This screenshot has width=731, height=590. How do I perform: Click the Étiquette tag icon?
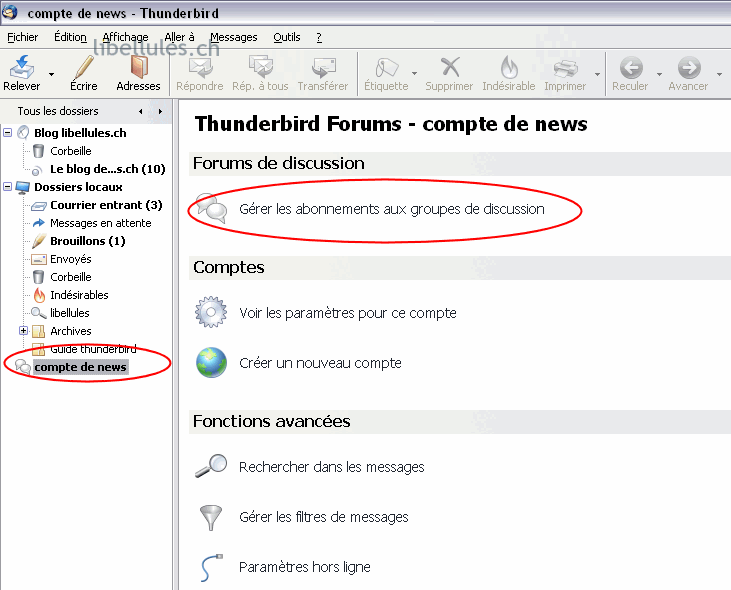click(386, 67)
